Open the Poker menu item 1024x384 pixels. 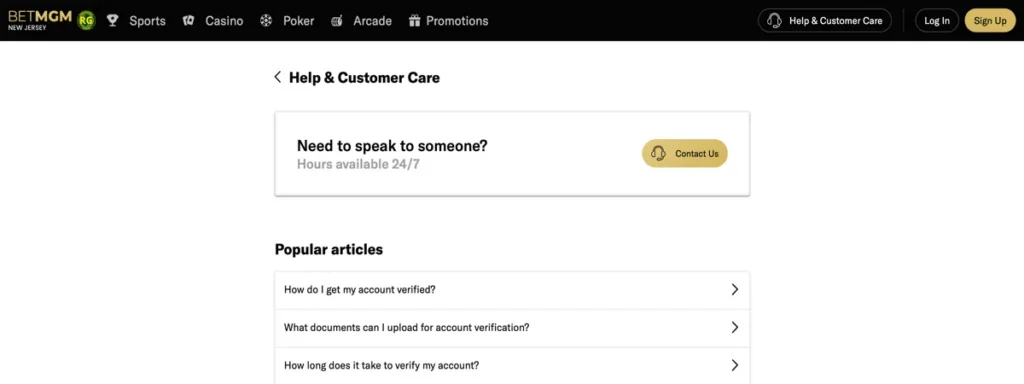[x=298, y=21]
